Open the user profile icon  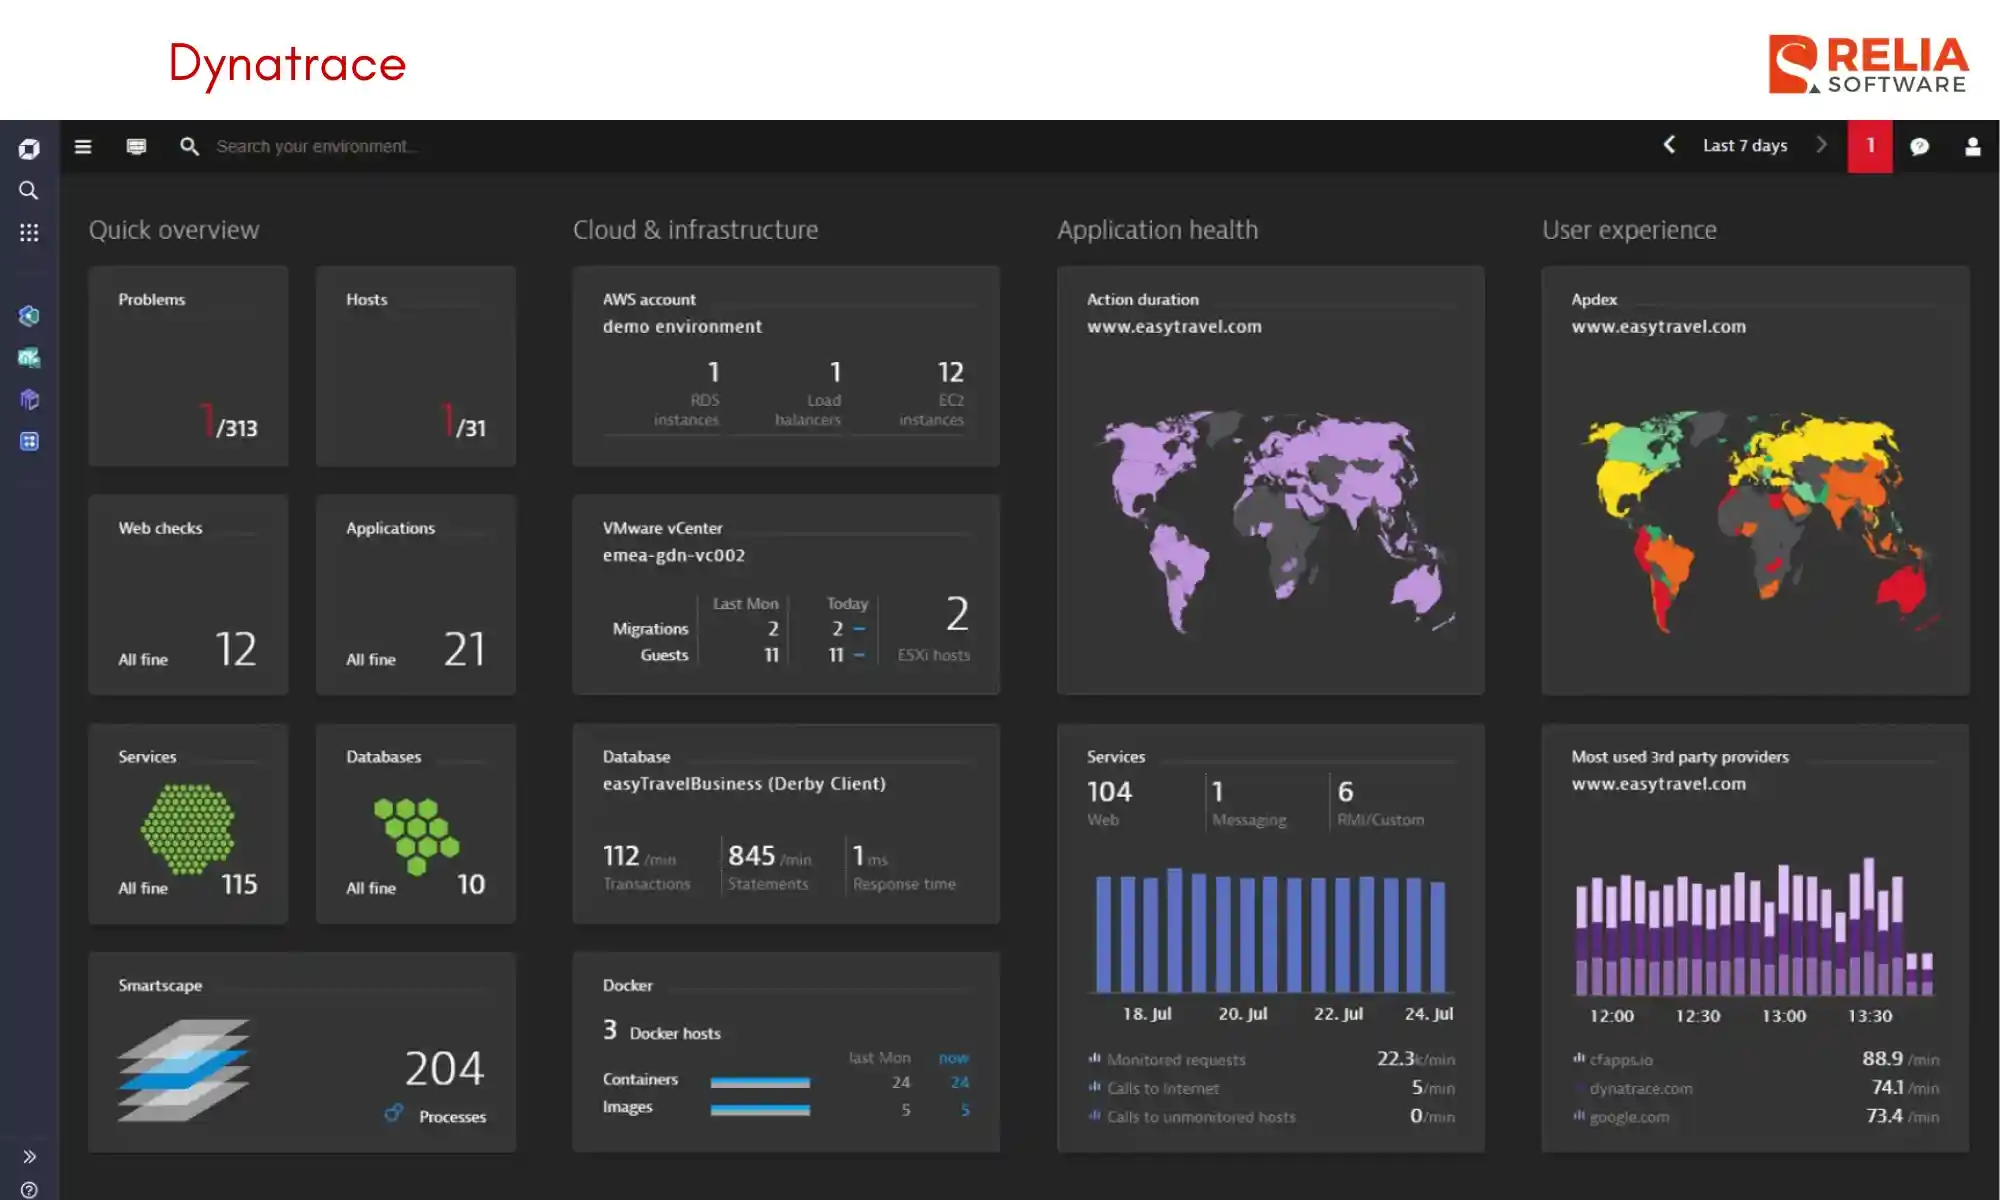pos(1971,146)
